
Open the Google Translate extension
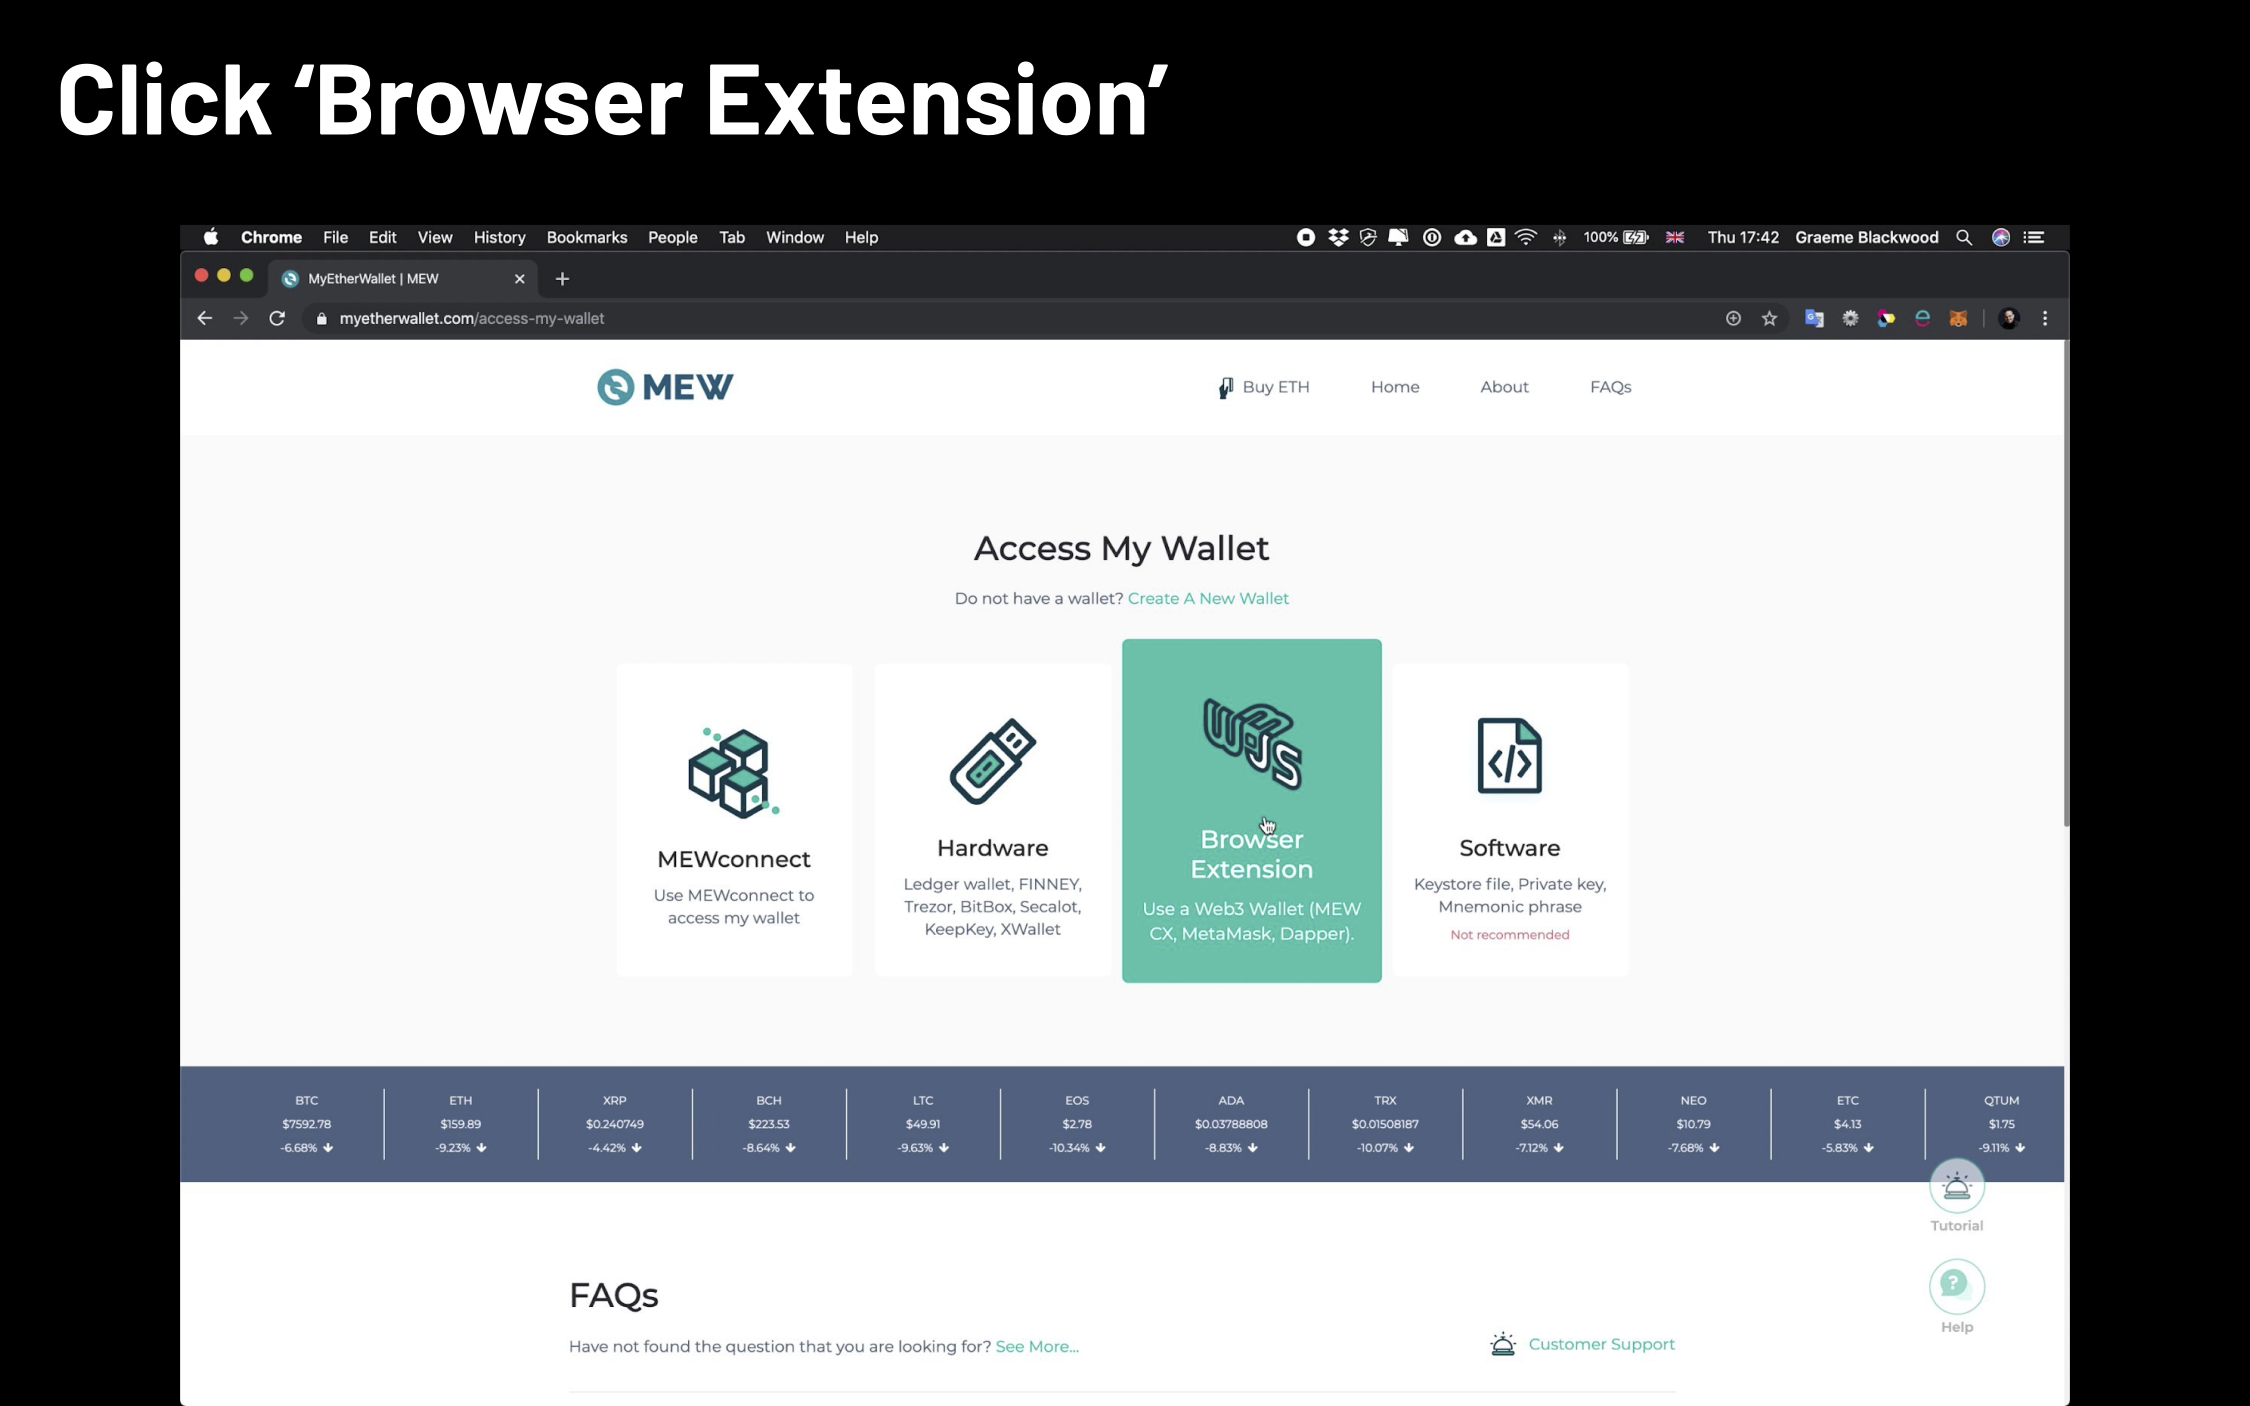[1814, 318]
